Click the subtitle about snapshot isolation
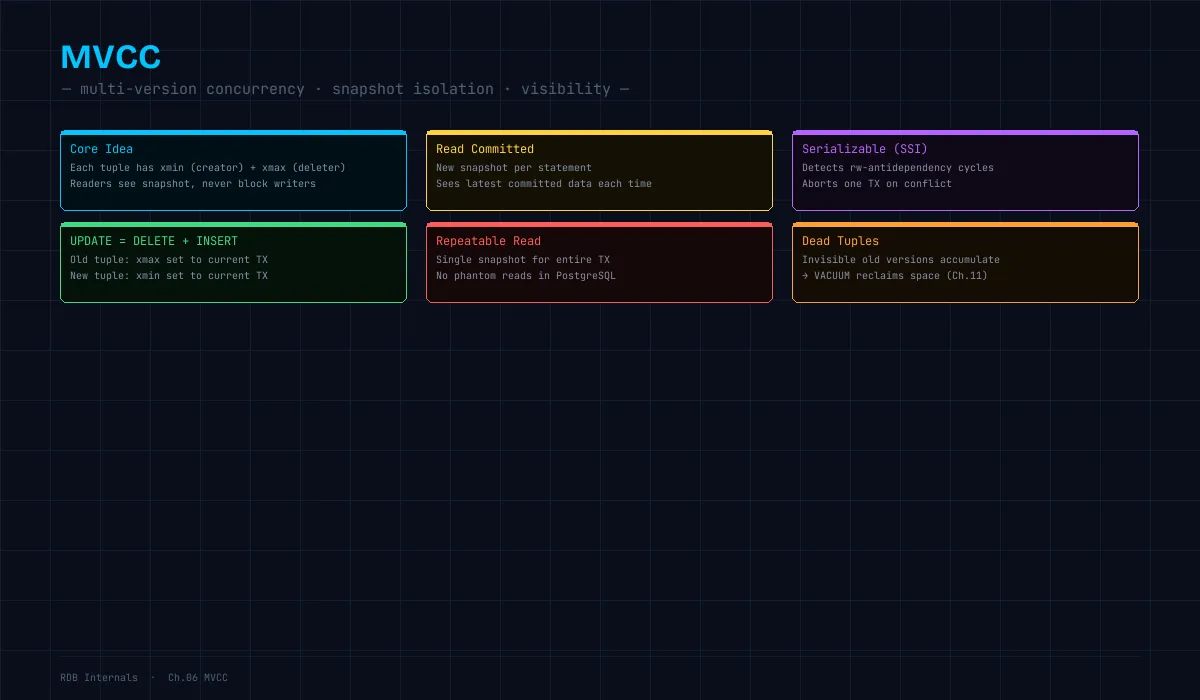 click(345, 89)
